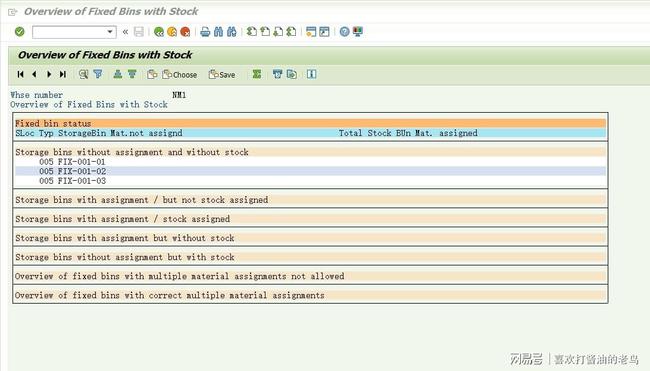Click the ABC Analysis icon
This screenshot has height=371, width=650.
pos(277,74)
